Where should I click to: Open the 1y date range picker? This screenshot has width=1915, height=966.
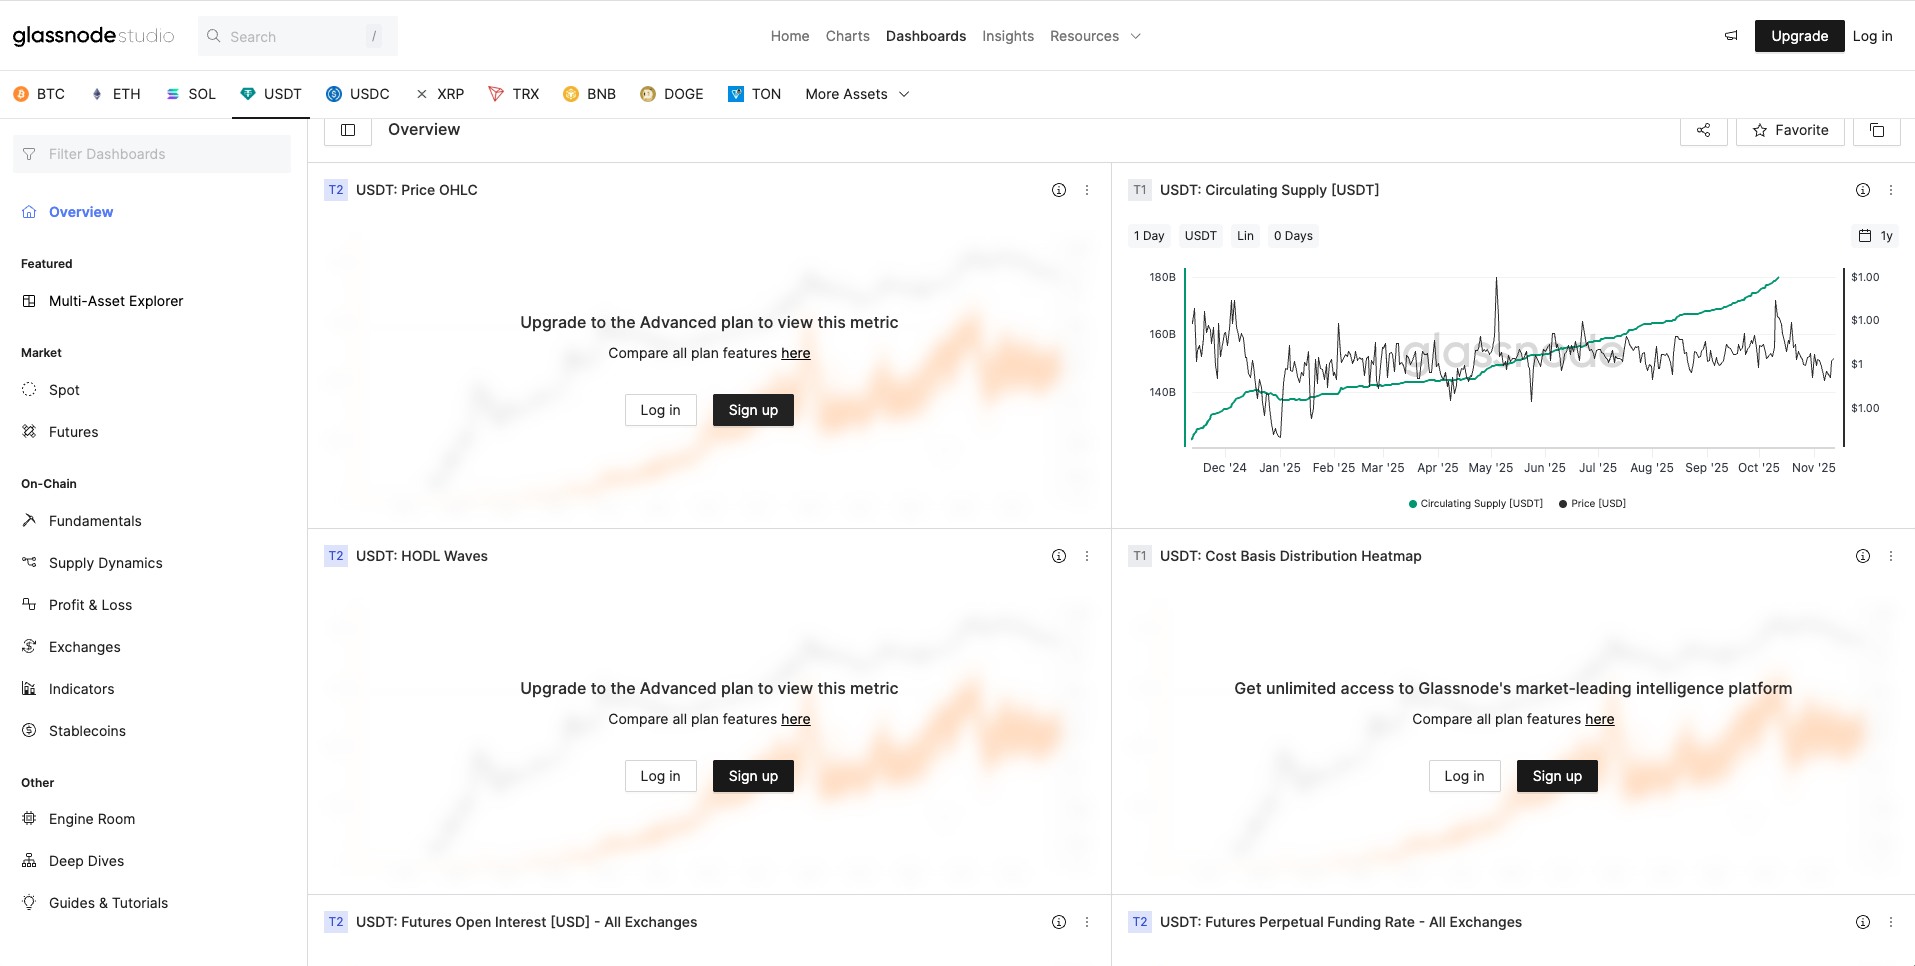(x=1875, y=236)
